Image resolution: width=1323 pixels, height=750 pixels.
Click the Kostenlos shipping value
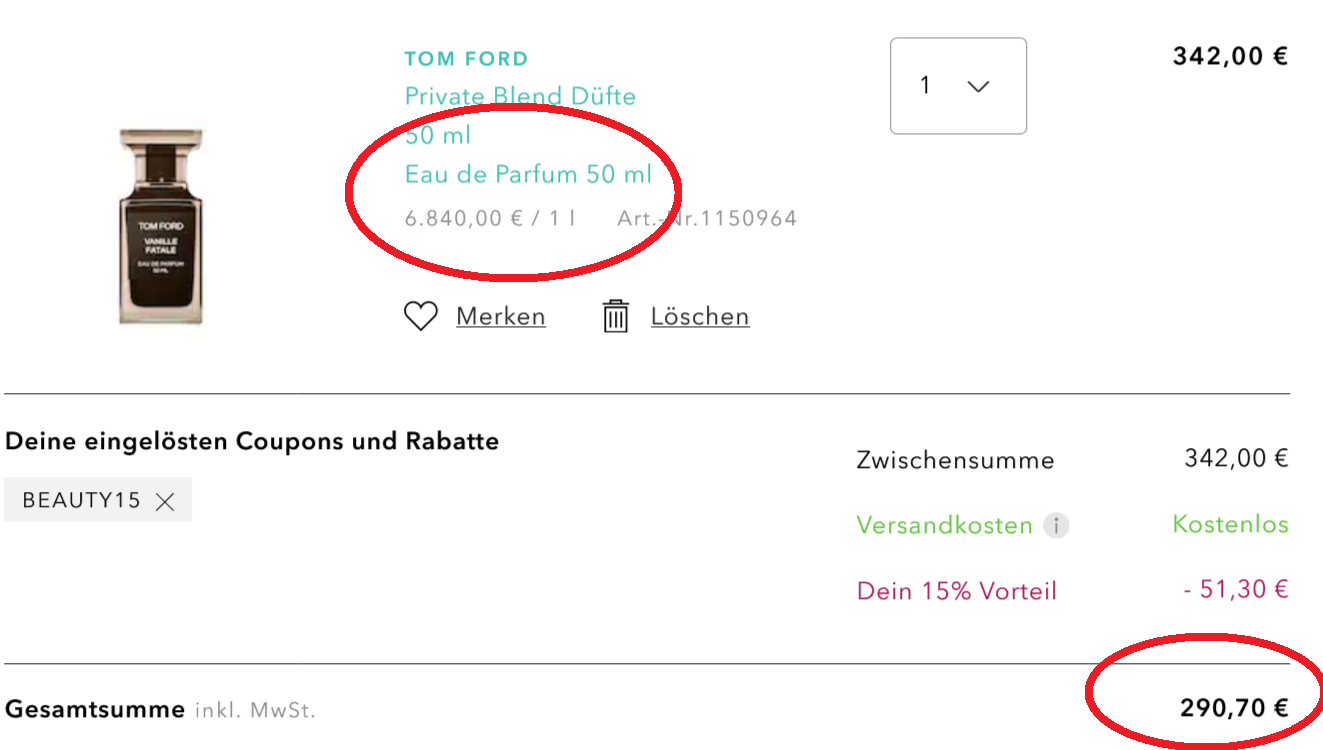[1230, 525]
